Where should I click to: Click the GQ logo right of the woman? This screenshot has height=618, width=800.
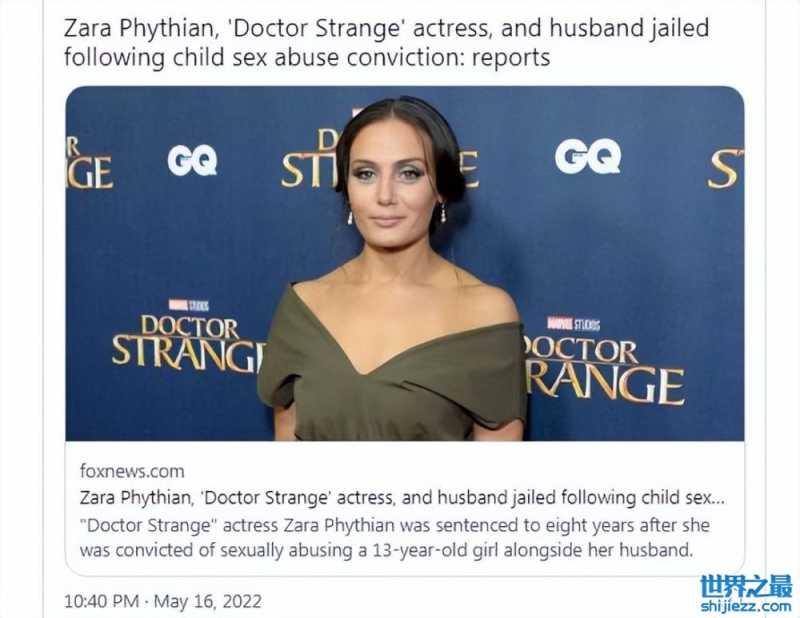pos(588,156)
